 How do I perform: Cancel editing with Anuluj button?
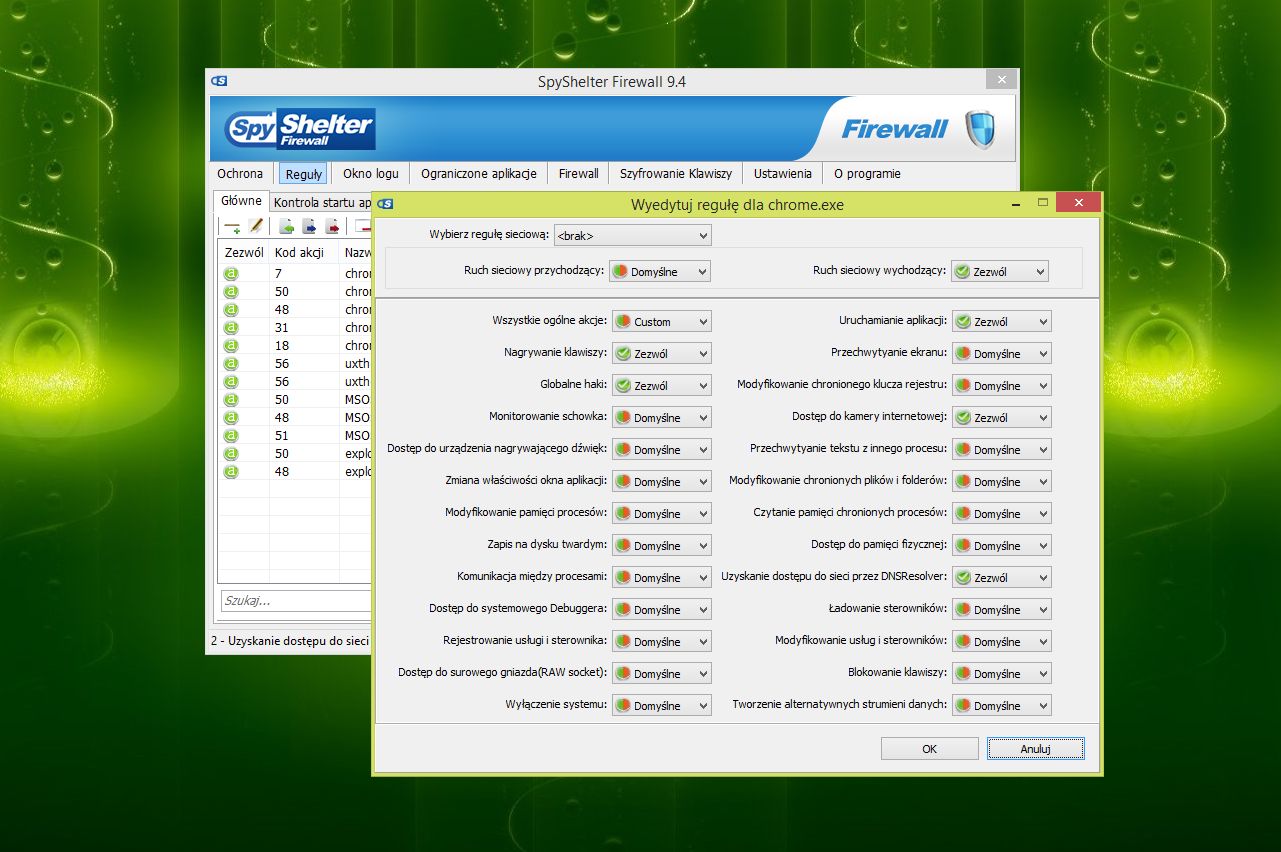(x=1036, y=749)
